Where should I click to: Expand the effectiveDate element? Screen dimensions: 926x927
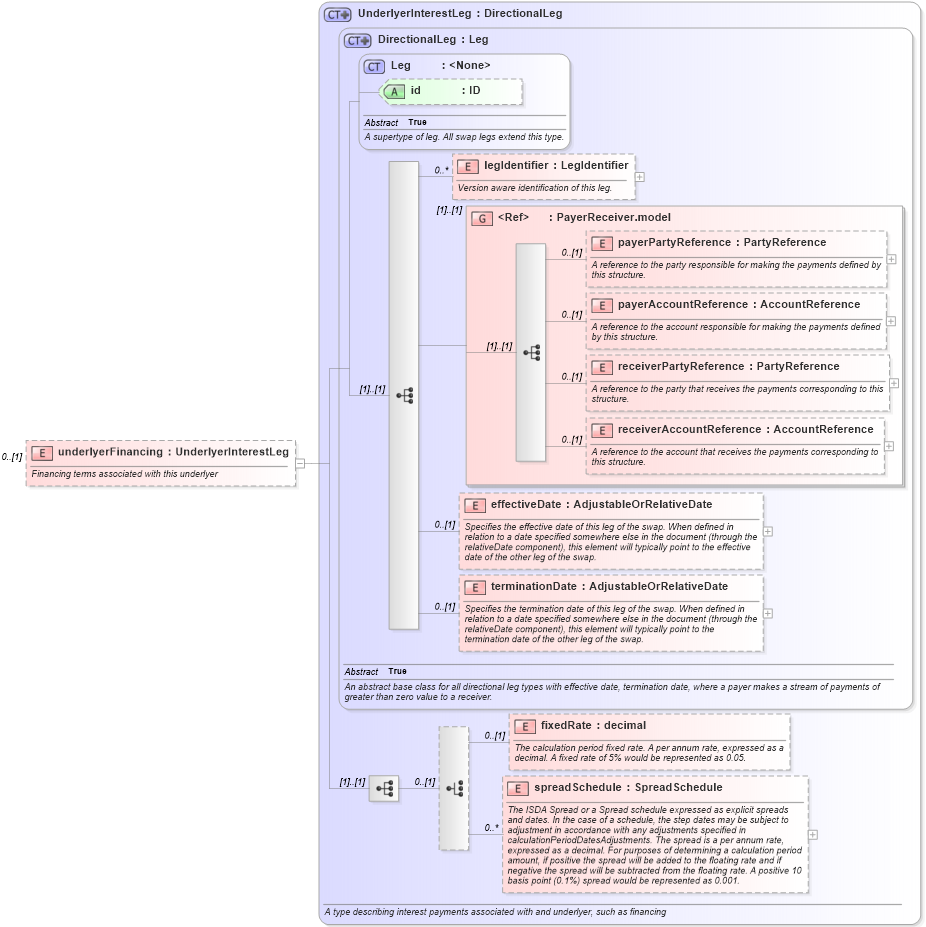point(768,531)
